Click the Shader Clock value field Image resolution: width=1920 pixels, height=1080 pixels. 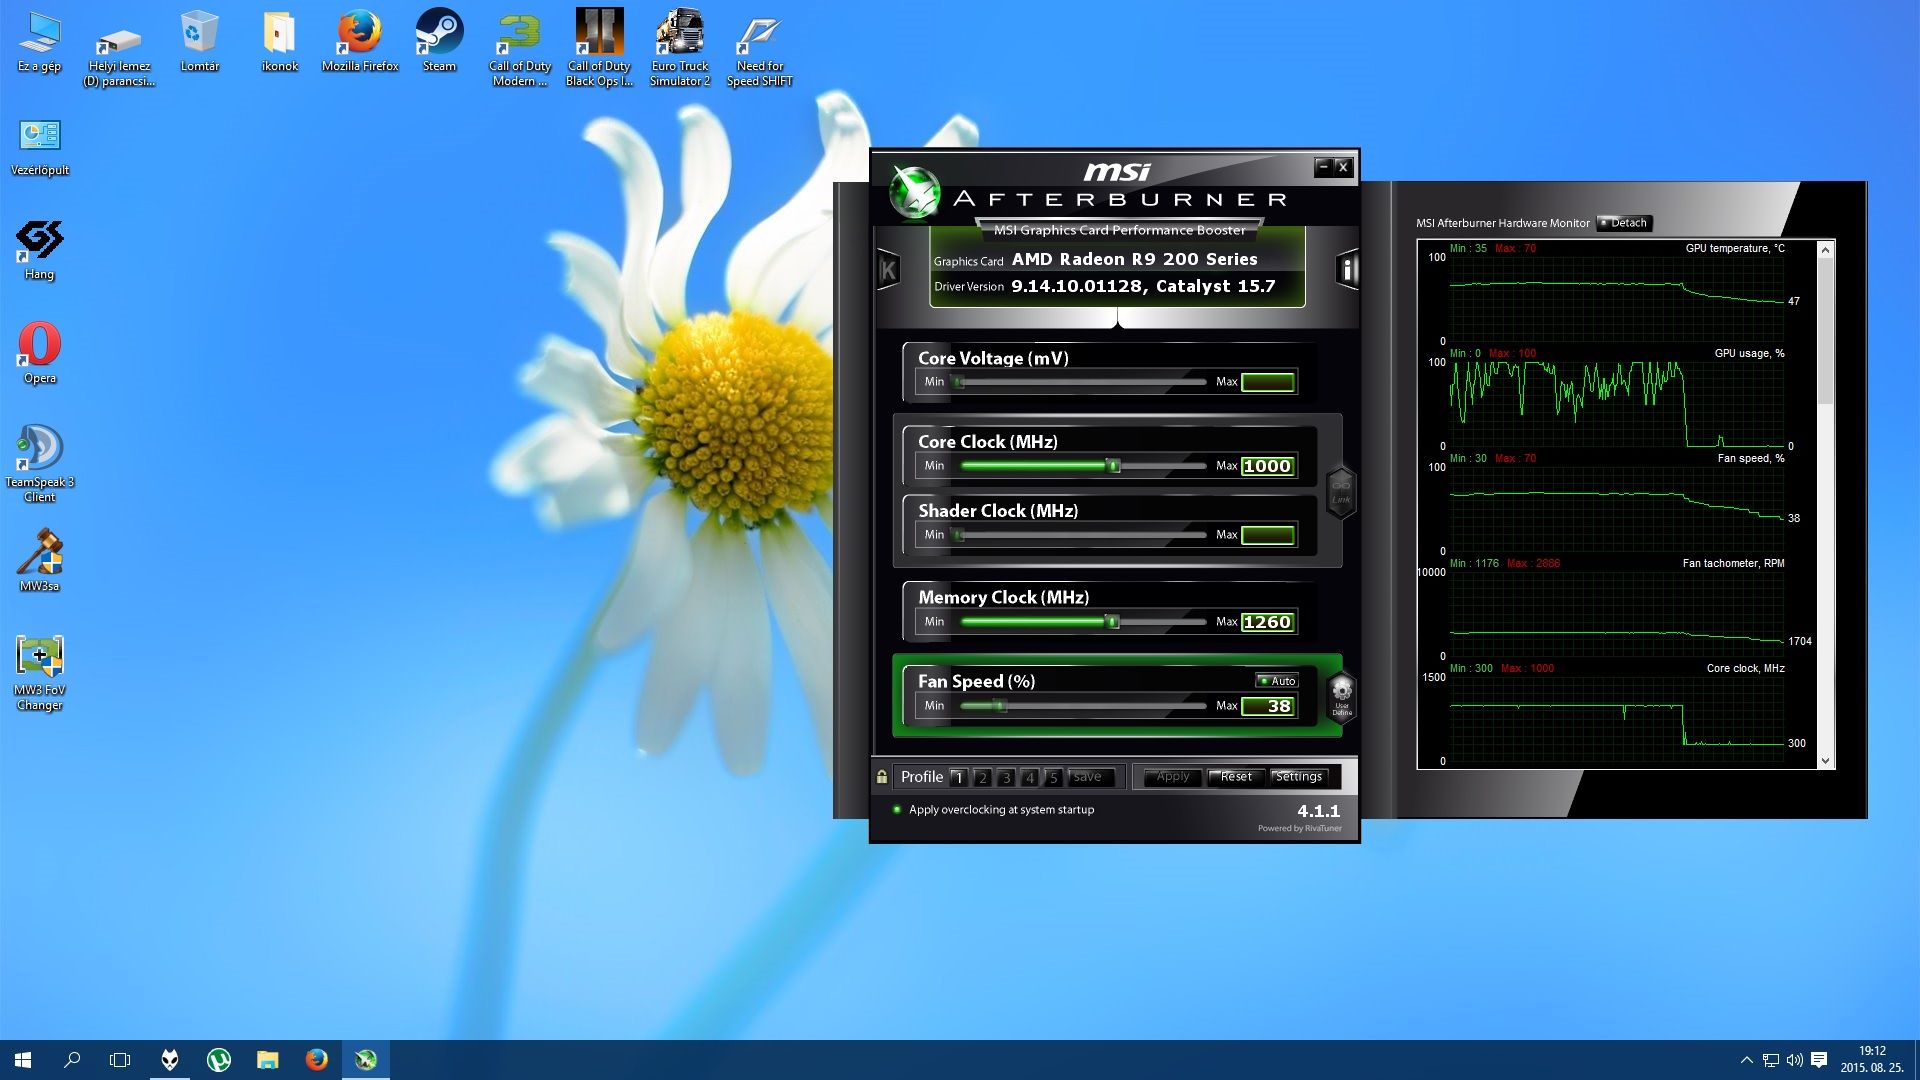tap(1268, 535)
